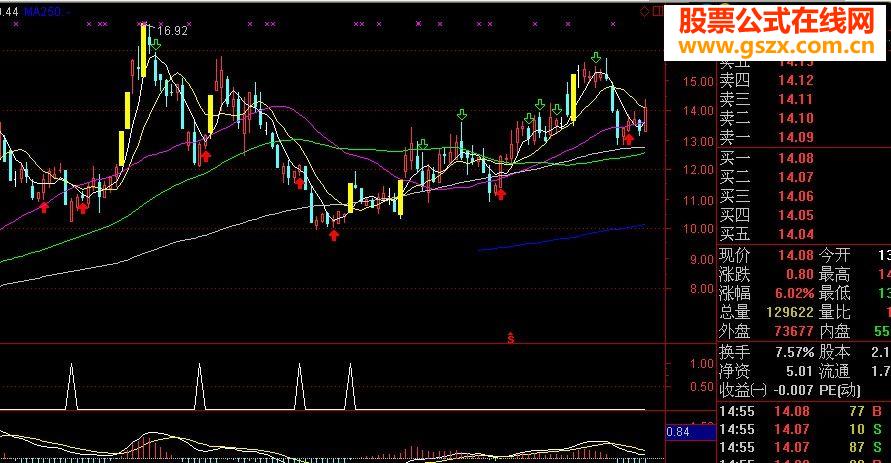The height and width of the screenshot is (463, 891).
Task: Click the 9.00 price axis label
Action: tap(701, 259)
